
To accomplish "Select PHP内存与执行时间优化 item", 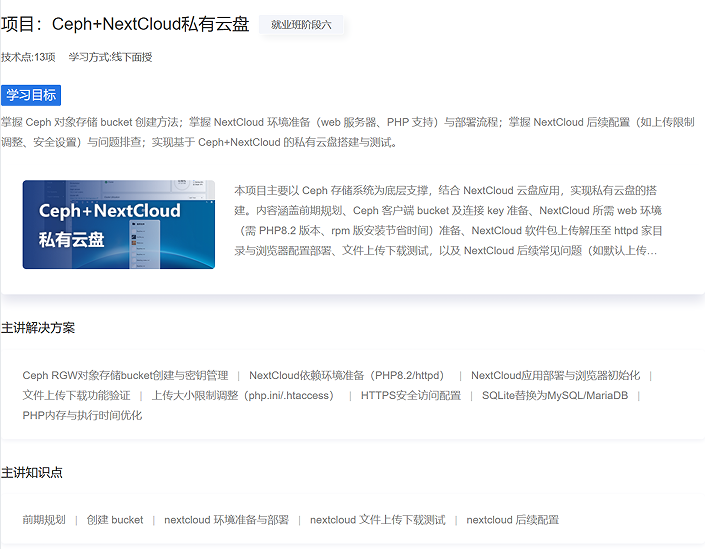I will coord(82,415).
